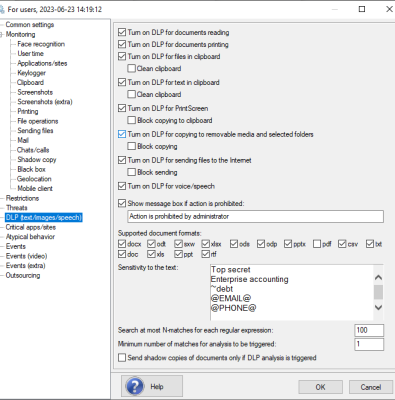Enable Block copying to clipboard
The width and height of the screenshot is (395, 400).
132,120
